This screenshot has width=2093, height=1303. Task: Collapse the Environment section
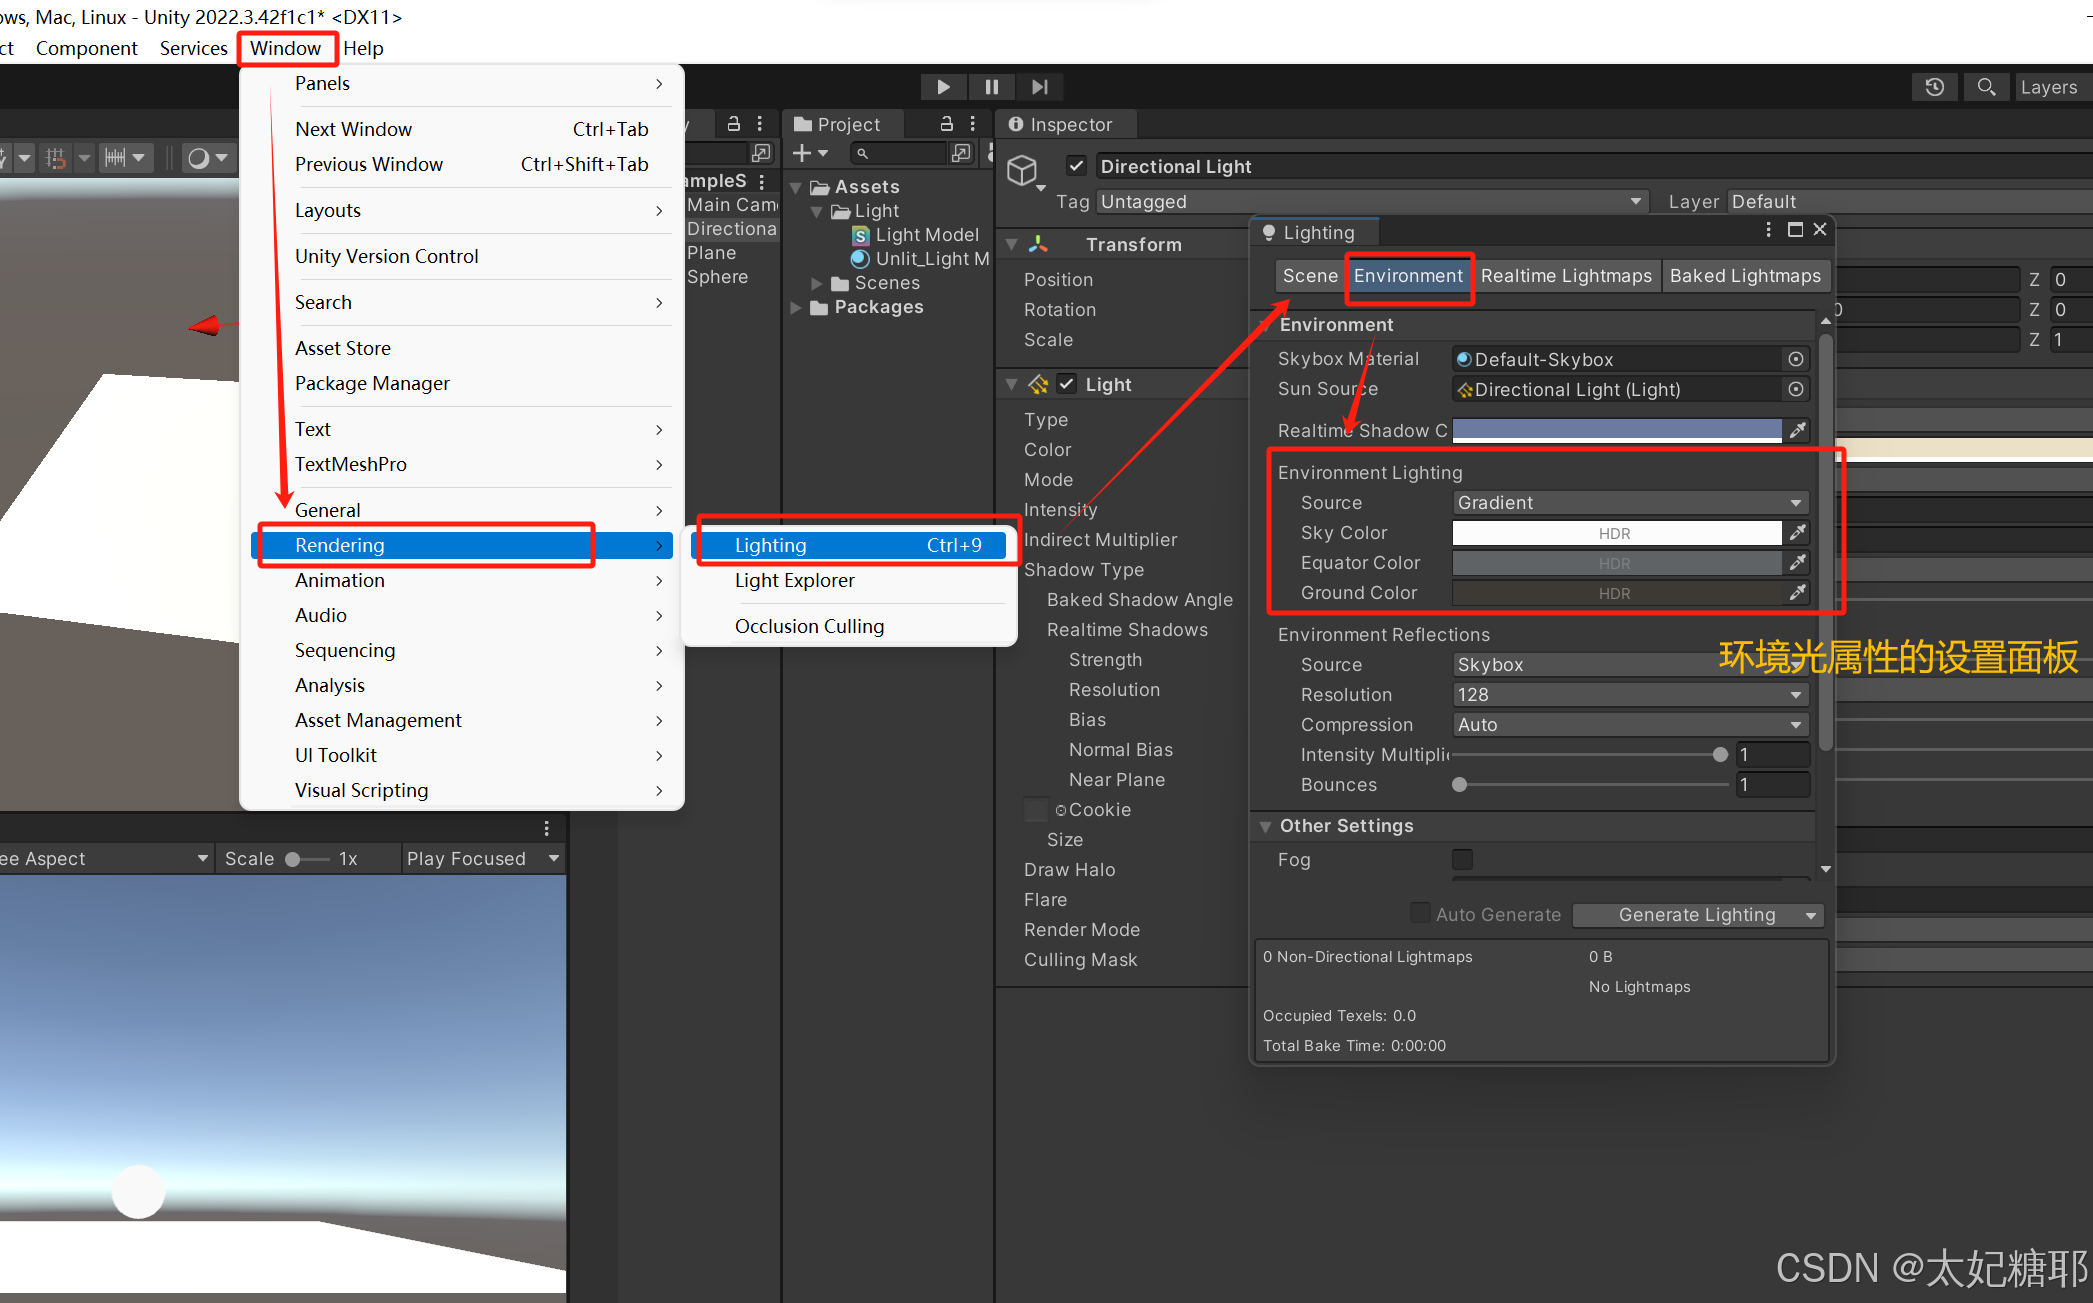click(1267, 325)
